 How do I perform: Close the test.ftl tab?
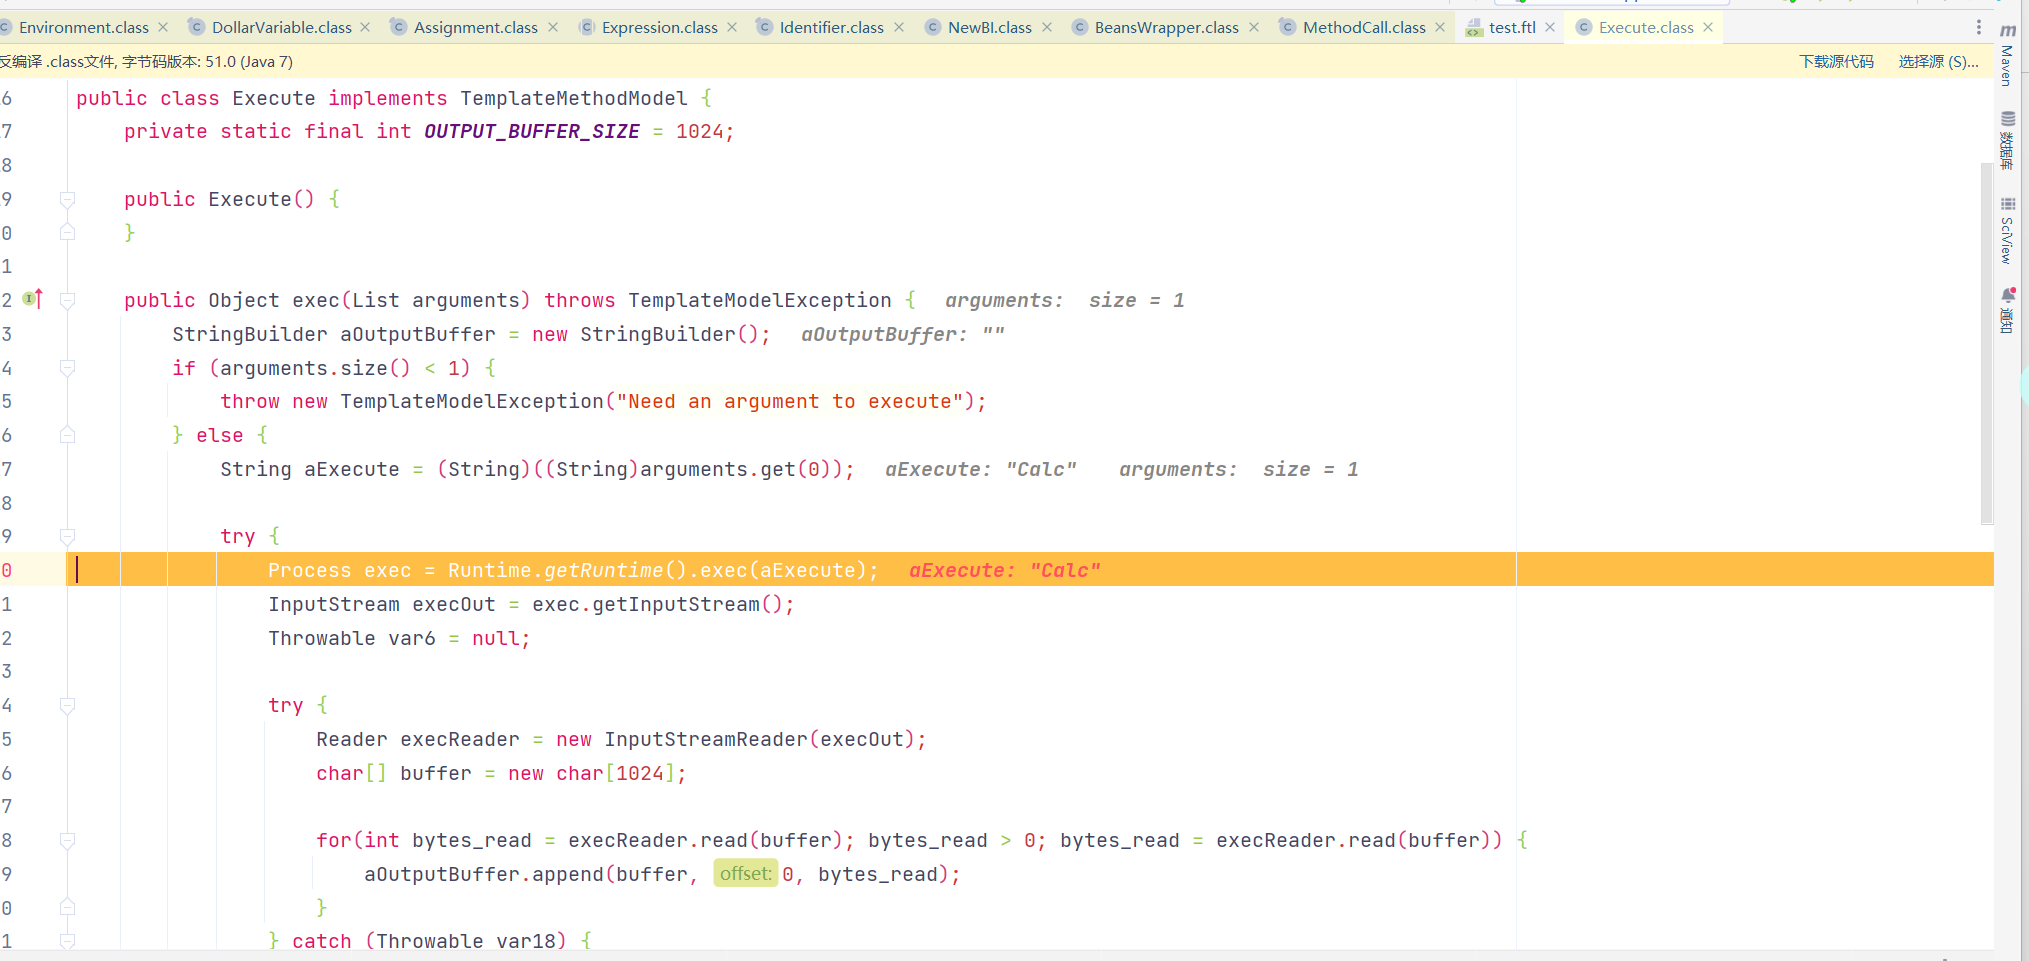(x=1550, y=27)
